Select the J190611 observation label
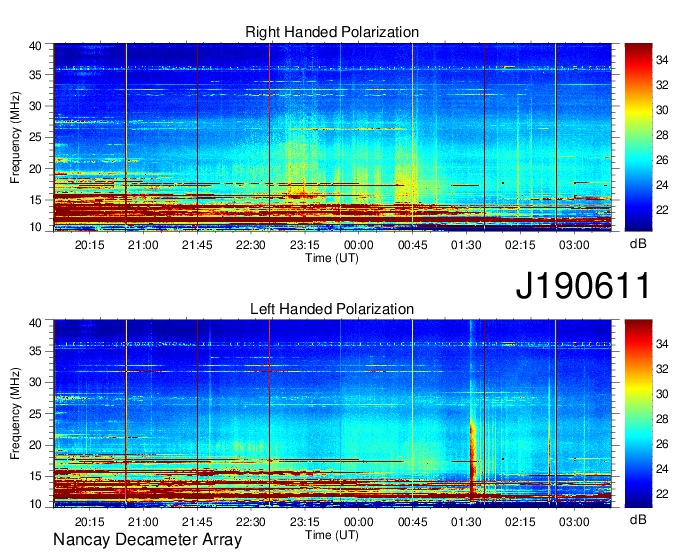Screen dimensions: 680x552 click(x=583, y=285)
